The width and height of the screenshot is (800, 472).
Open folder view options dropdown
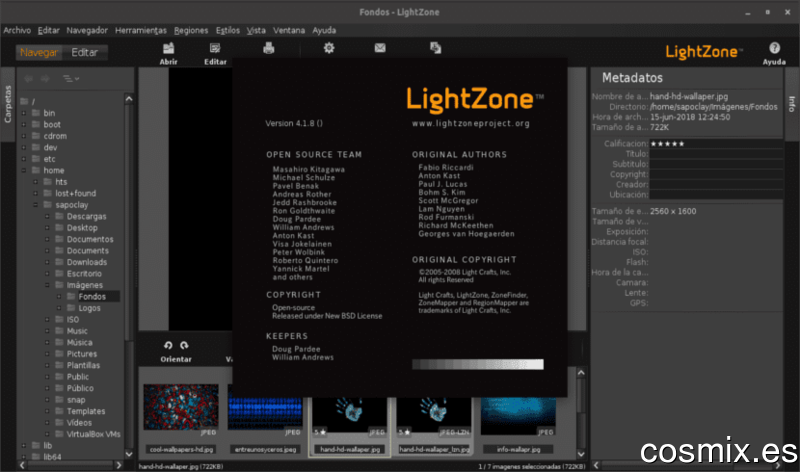[70, 79]
